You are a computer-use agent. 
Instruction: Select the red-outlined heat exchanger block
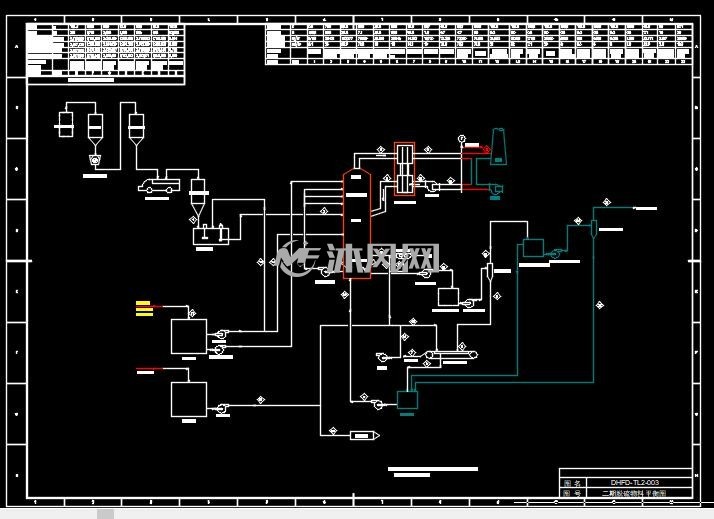pos(404,169)
